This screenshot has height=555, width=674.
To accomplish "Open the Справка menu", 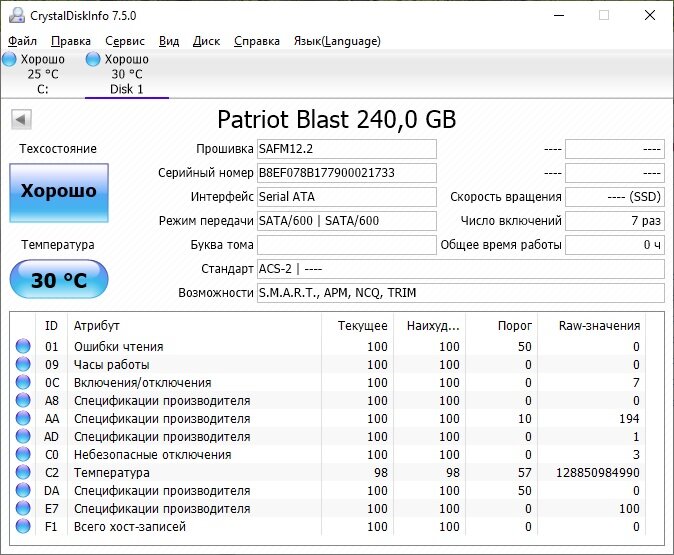I will point(257,41).
